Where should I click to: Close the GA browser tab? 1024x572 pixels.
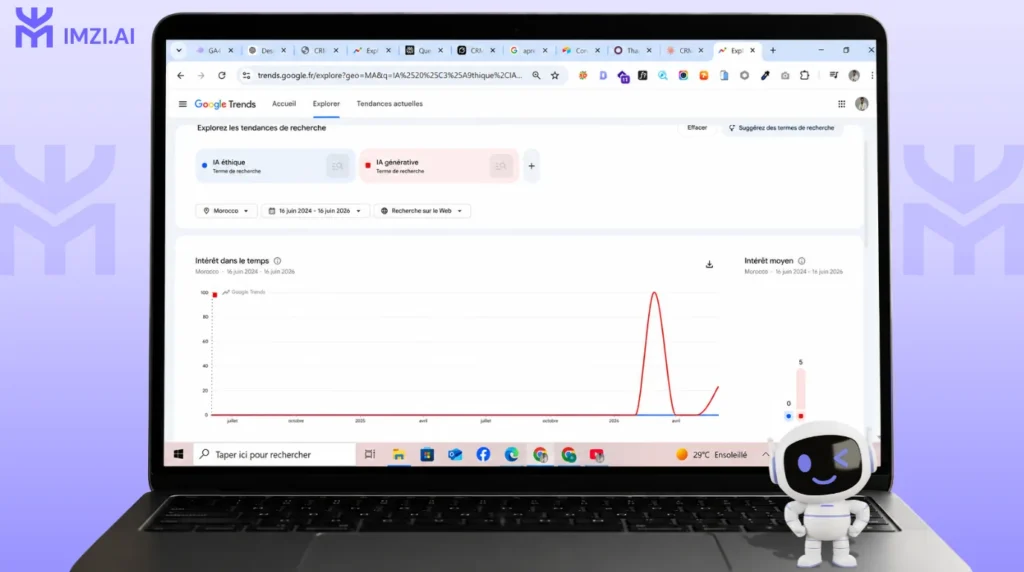[231, 50]
